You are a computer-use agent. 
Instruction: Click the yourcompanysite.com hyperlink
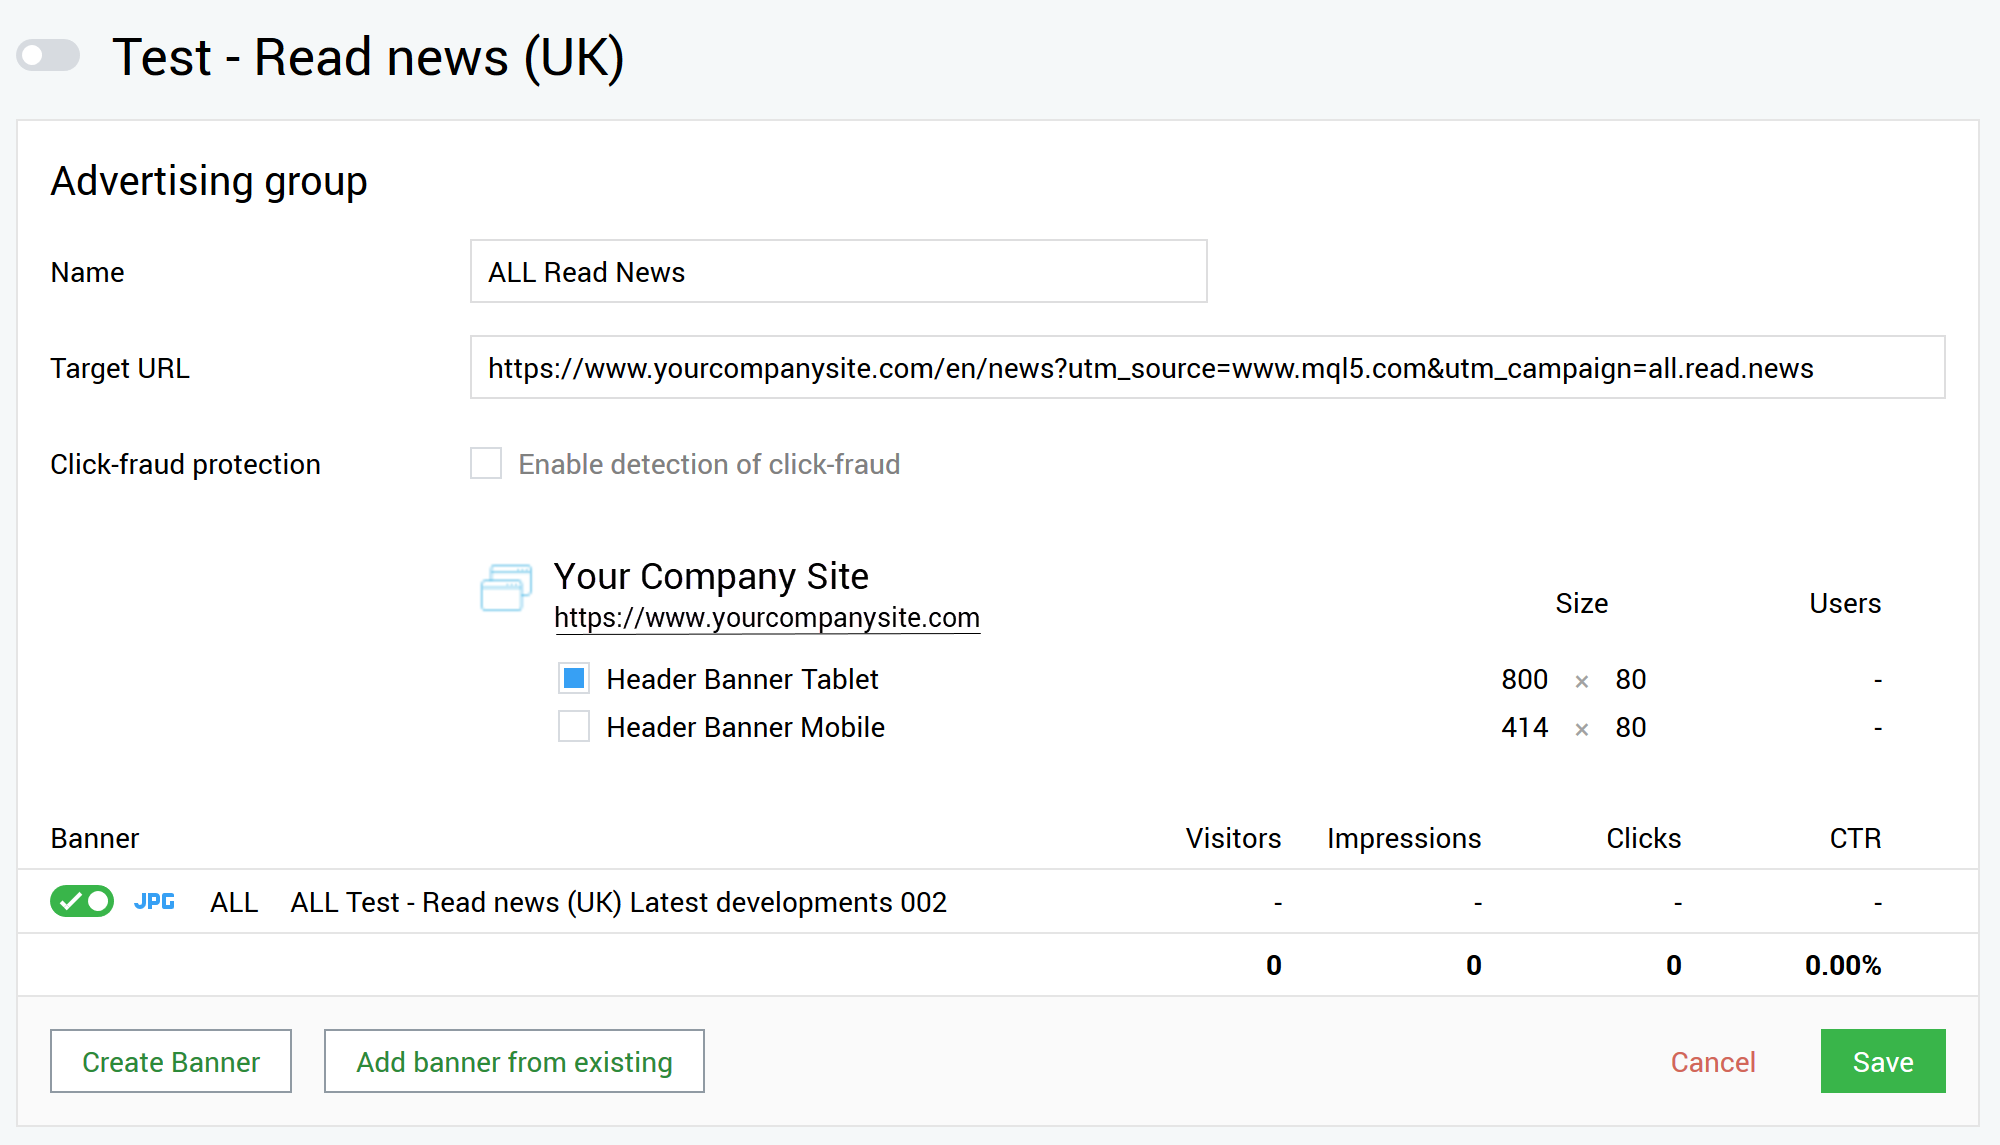(x=766, y=616)
